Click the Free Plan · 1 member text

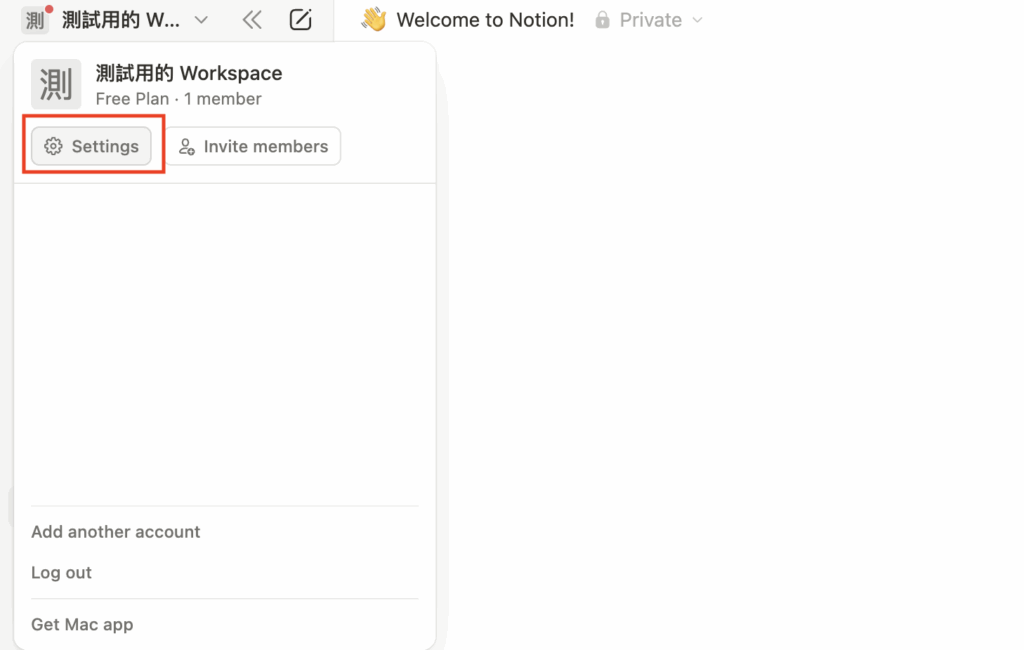pos(179,99)
